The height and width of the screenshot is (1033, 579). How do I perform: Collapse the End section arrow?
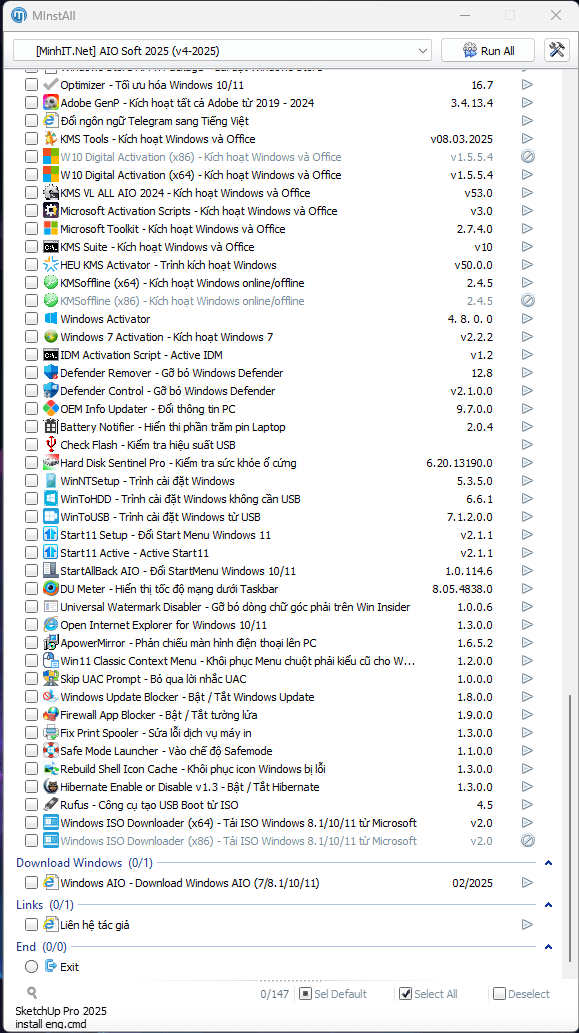549,947
